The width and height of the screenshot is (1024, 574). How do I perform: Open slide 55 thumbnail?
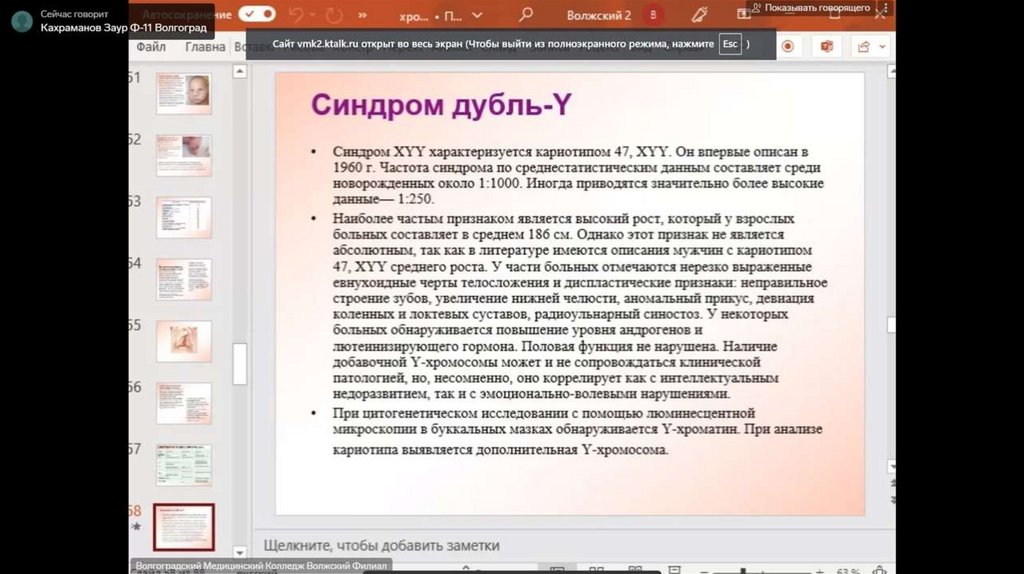184,341
